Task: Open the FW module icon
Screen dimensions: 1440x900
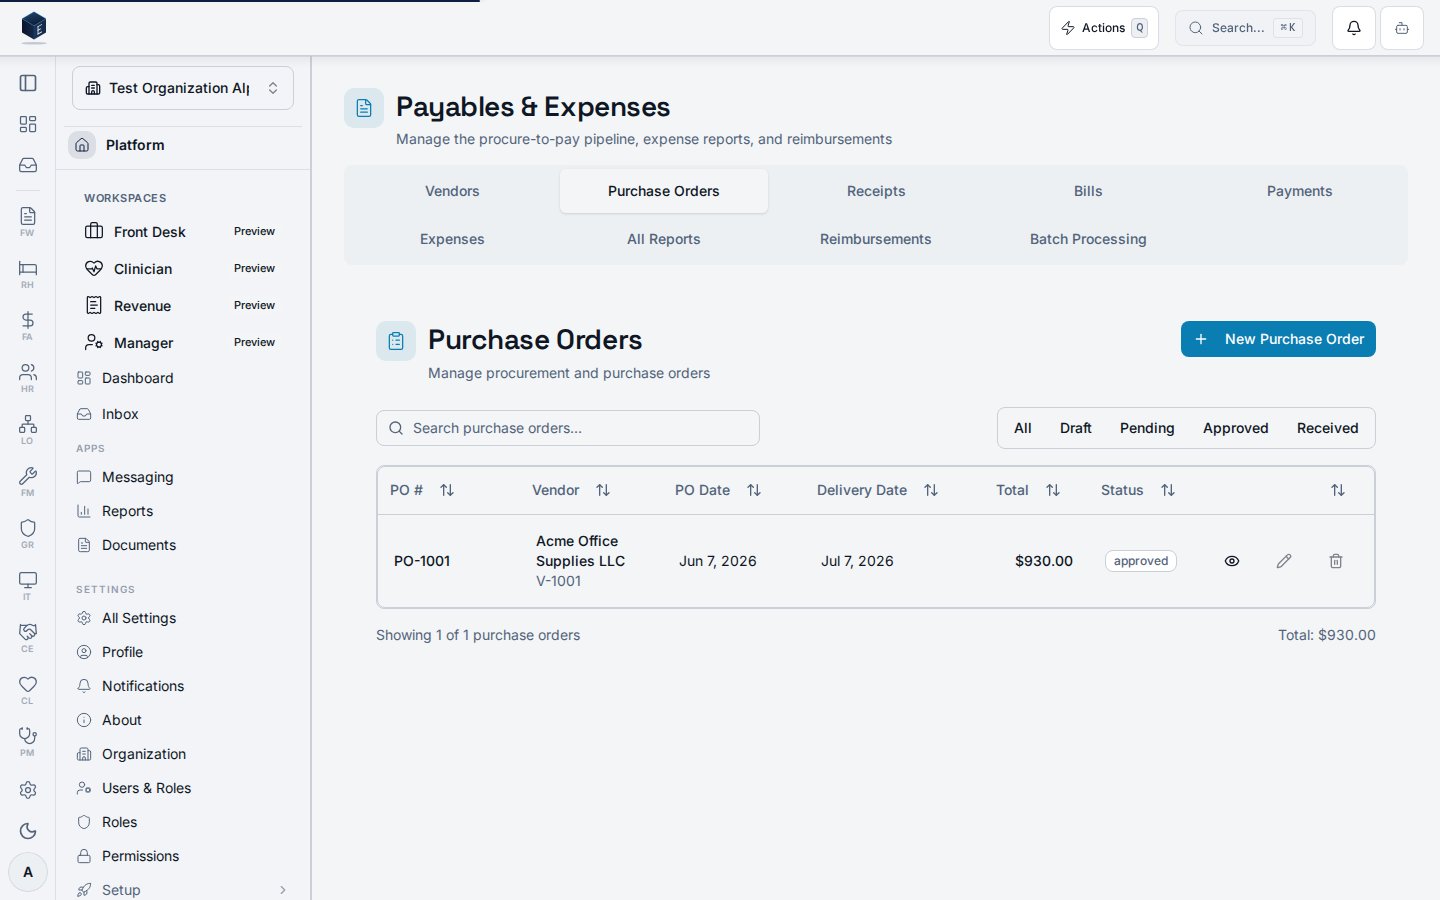Action: [x=28, y=221]
